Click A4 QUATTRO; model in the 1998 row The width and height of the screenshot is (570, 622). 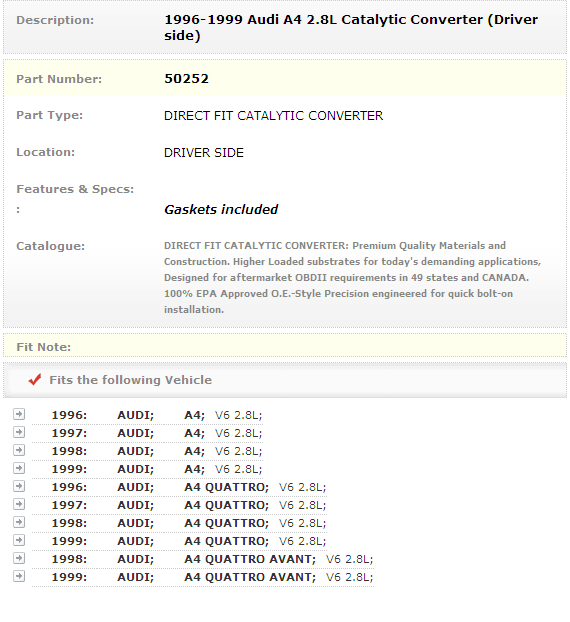(226, 523)
